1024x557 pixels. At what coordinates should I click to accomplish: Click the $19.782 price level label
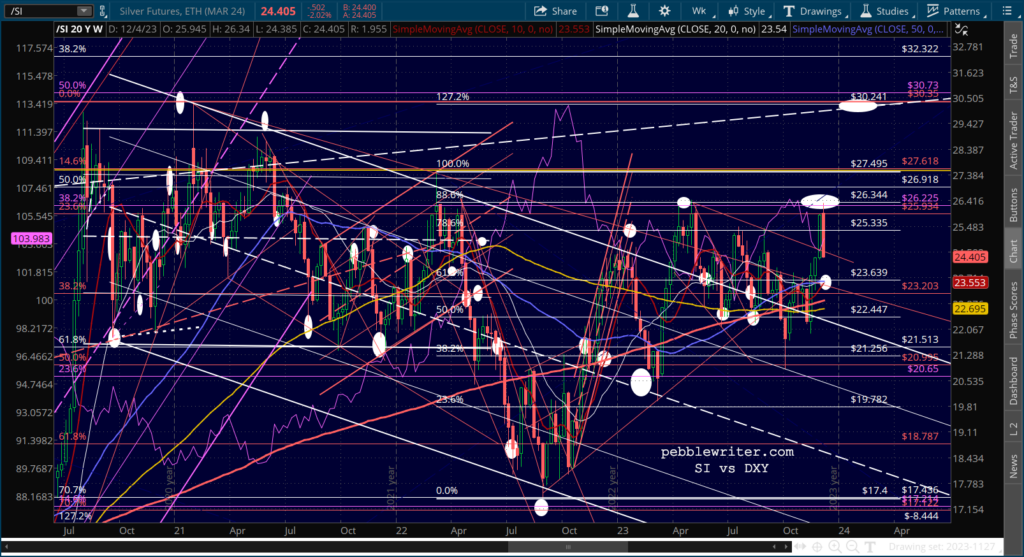click(x=869, y=399)
